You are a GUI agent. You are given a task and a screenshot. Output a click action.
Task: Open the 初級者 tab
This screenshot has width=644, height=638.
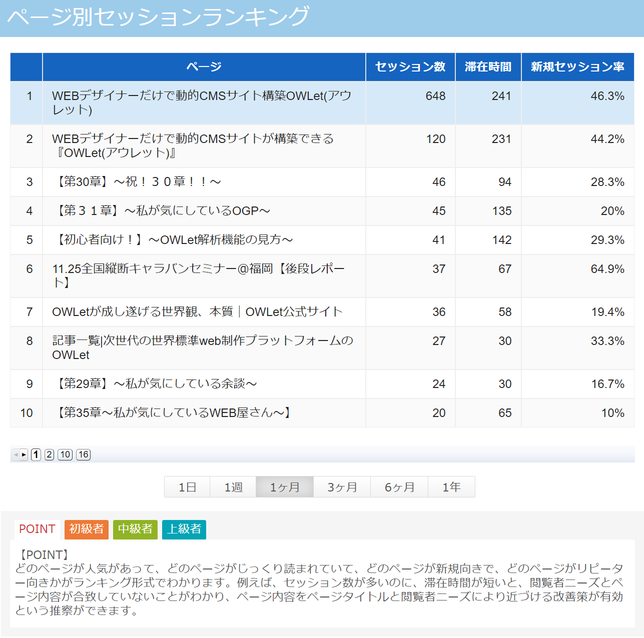tap(86, 529)
